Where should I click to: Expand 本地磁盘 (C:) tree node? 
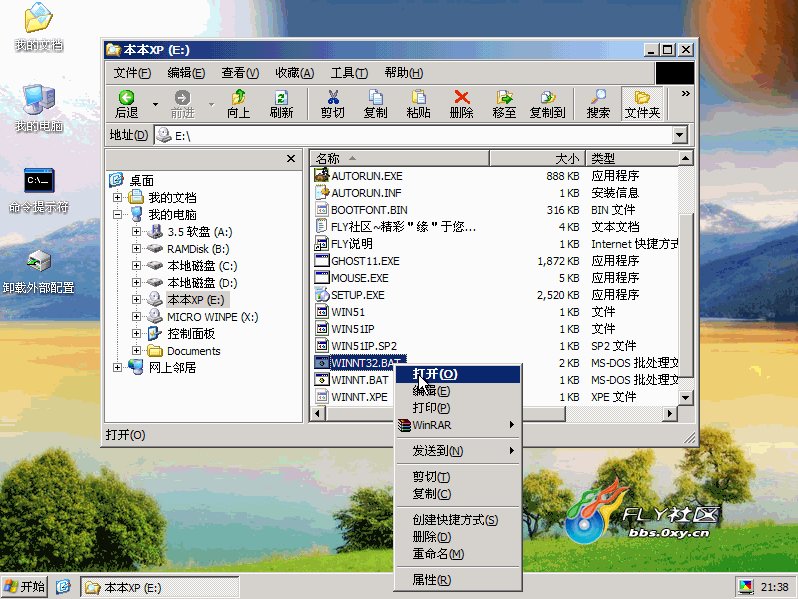coord(136,266)
